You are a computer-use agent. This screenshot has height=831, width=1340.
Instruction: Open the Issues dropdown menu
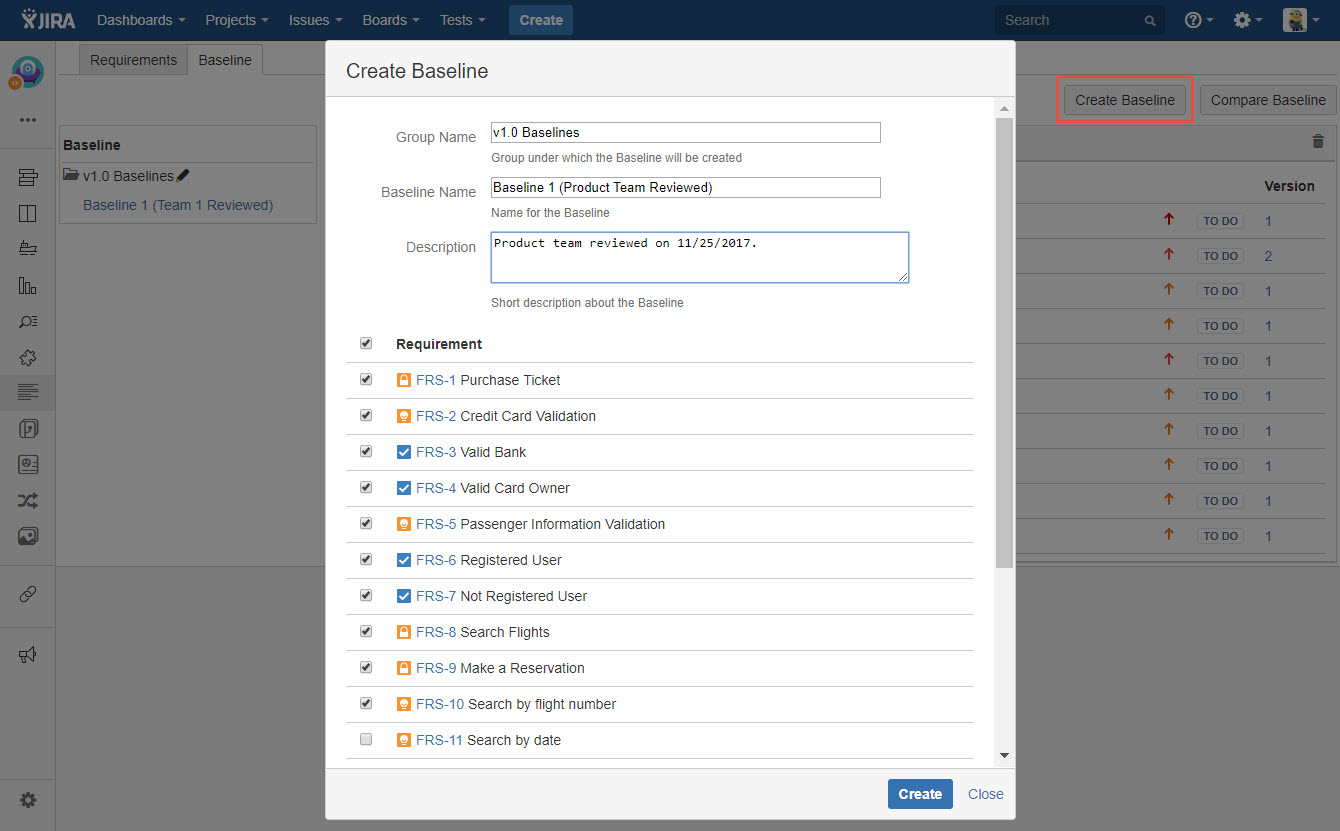tap(315, 20)
